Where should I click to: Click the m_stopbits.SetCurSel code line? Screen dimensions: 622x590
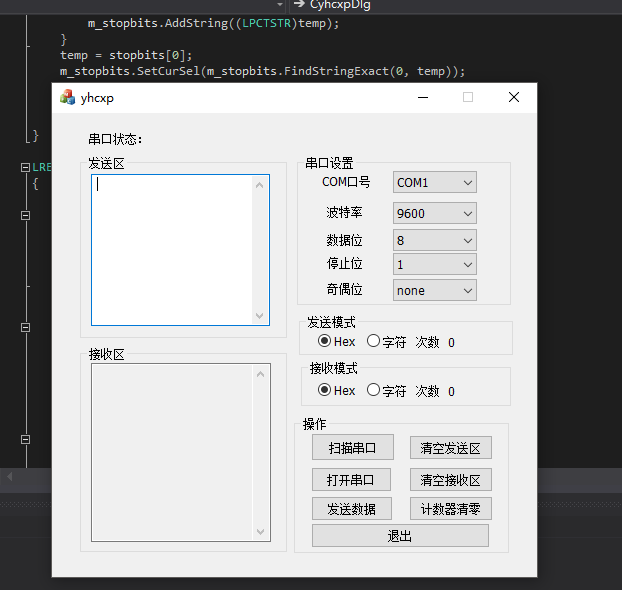[262, 71]
